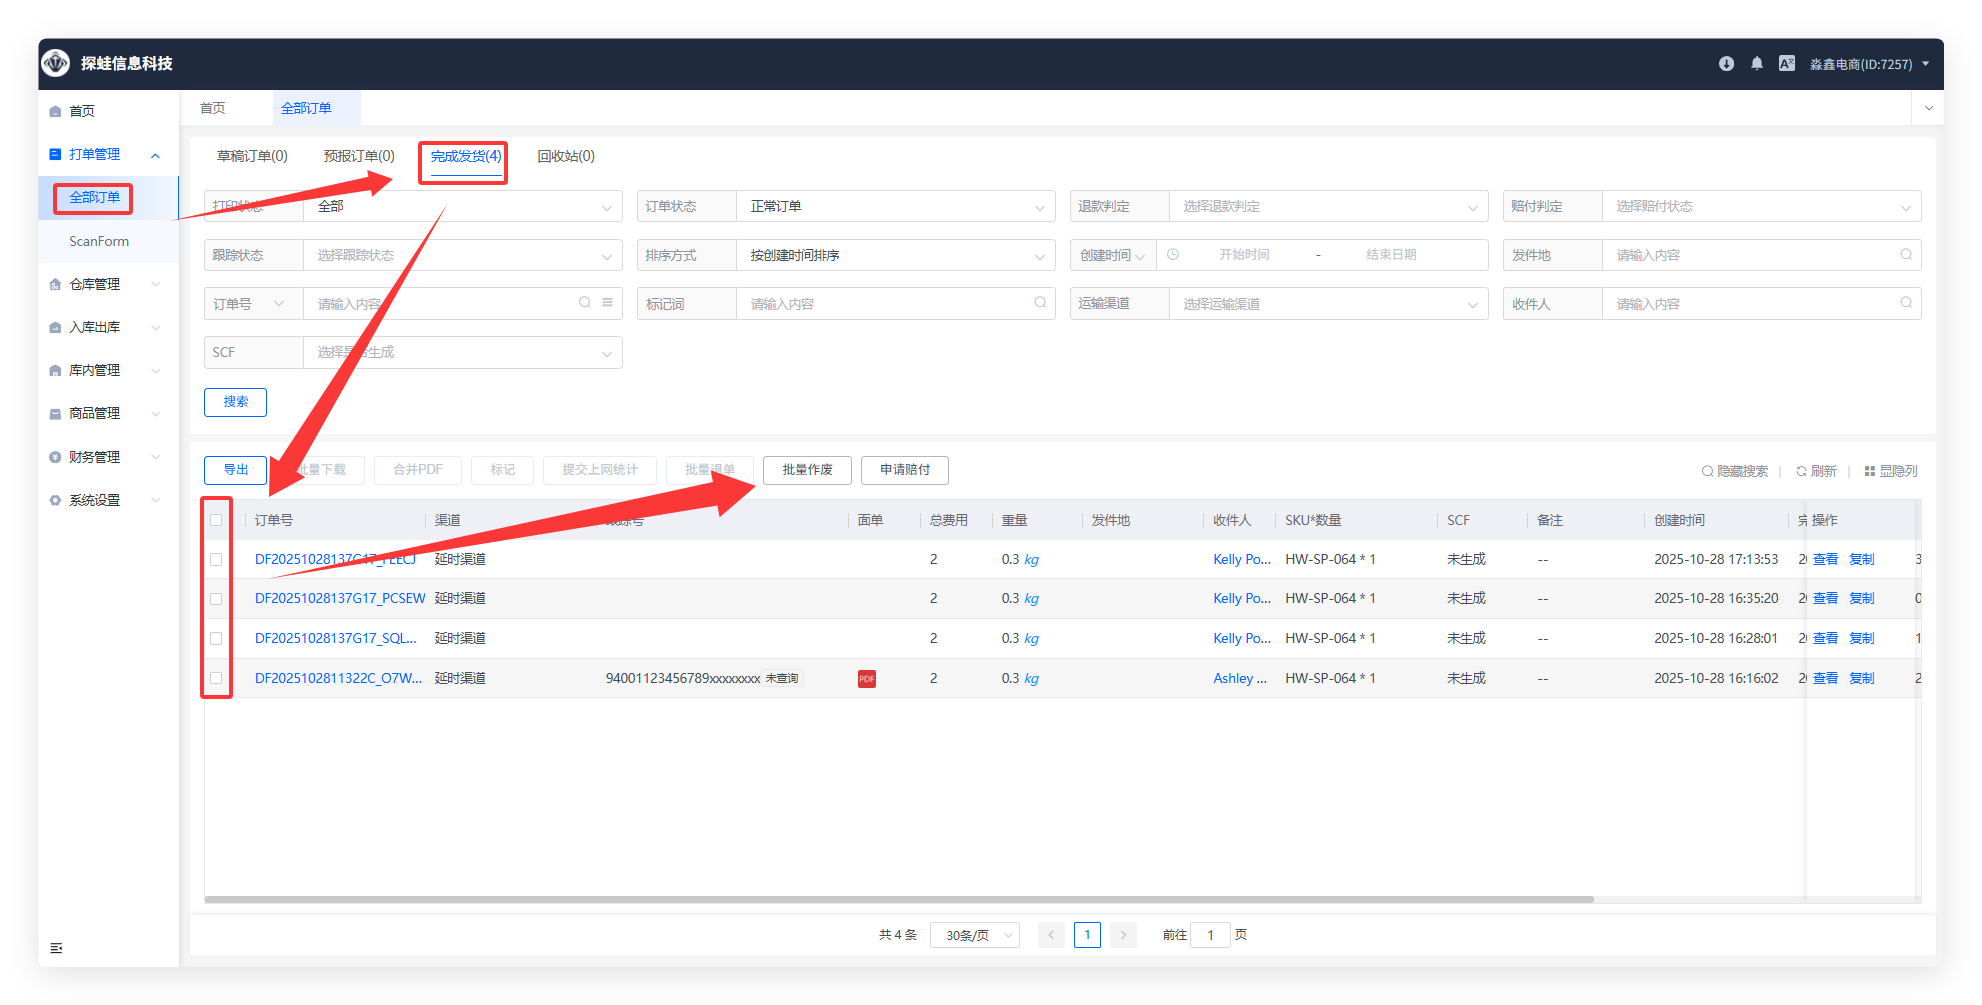Click the 隐藏搜索 hide search icon

click(x=1707, y=471)
